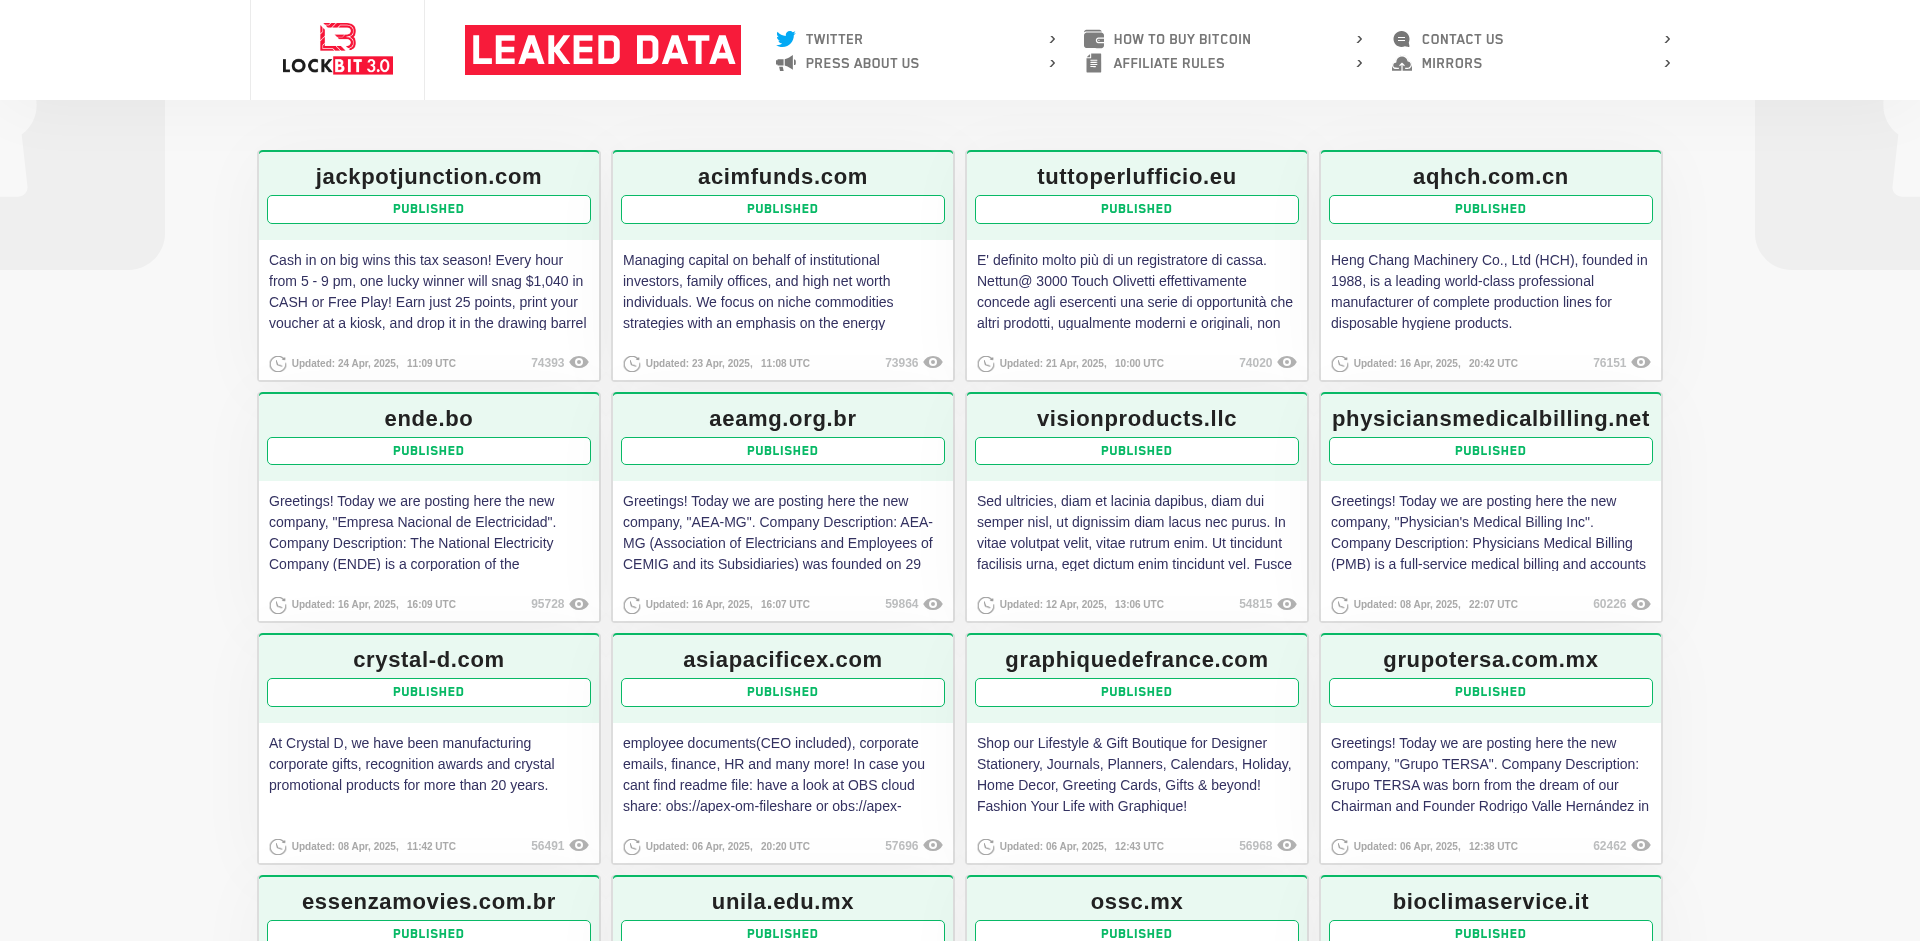
Task: Click the Mirrors icon in the header
Action: 1402,63
